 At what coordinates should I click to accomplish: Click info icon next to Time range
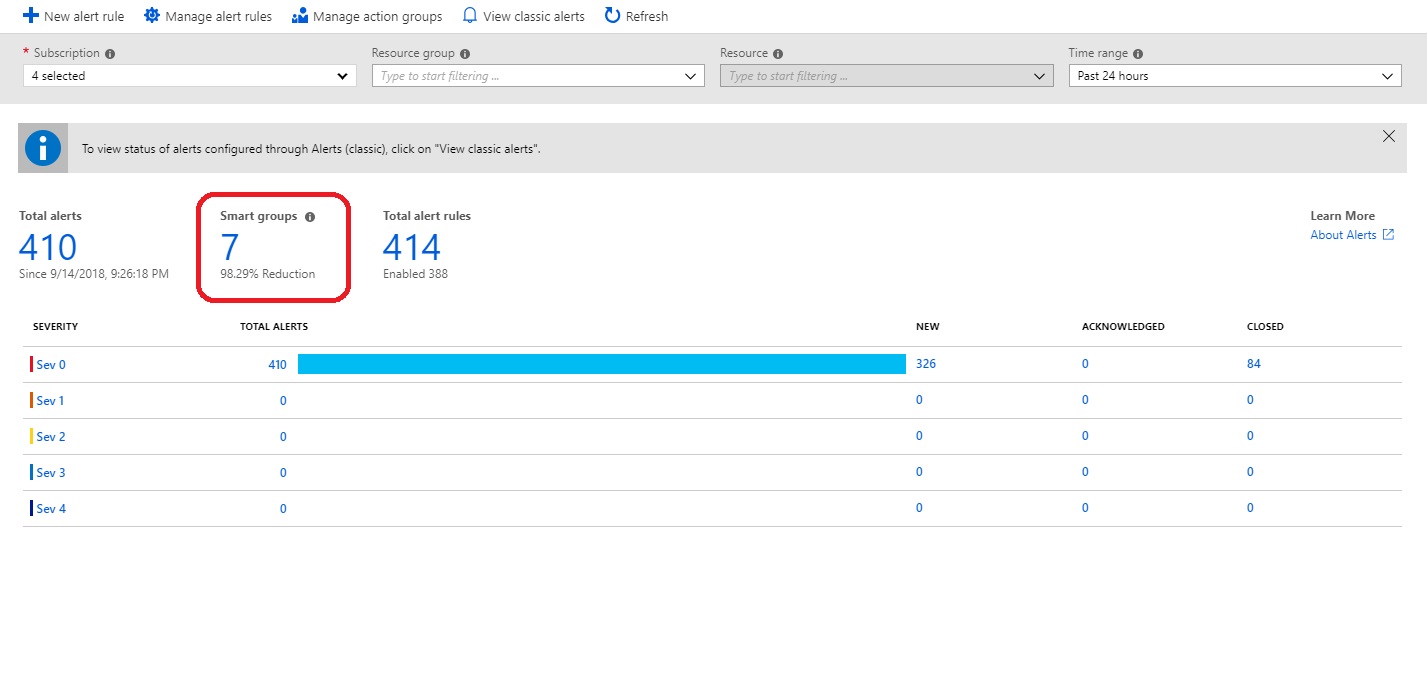(x=1138, y=54)
